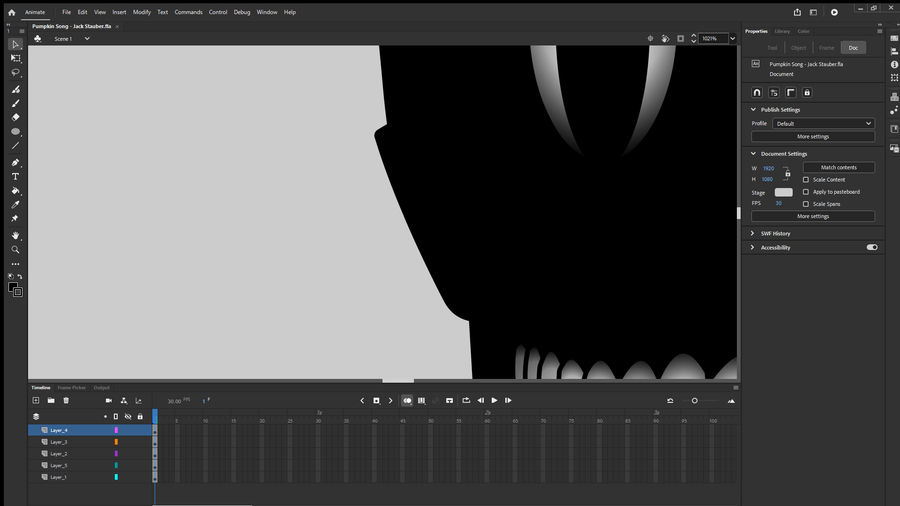Enable Scale Spans checkbox
This screenshot has height=506, width=900.
tap(806, 204)
